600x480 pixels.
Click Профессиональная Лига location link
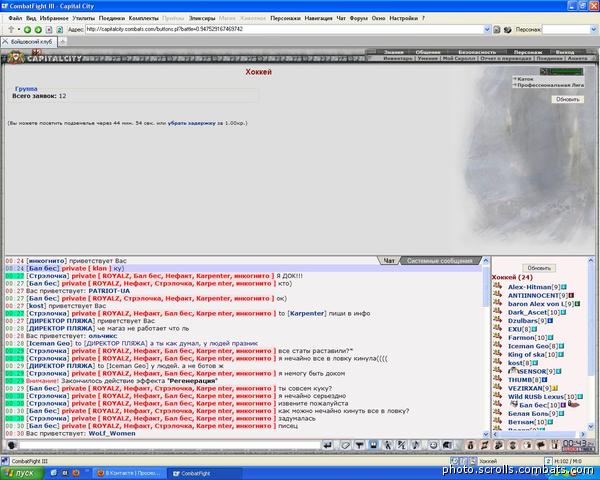[551, 85]
